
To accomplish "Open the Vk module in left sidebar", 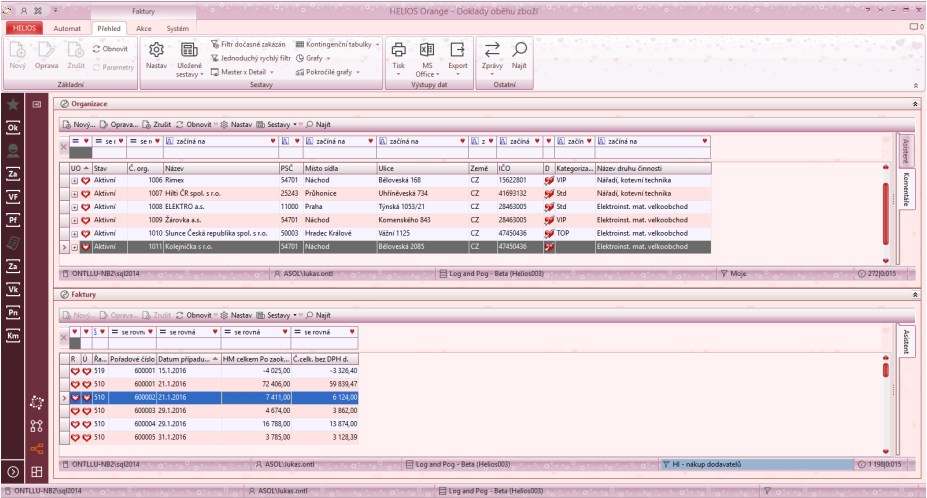I will coord(12,289).
